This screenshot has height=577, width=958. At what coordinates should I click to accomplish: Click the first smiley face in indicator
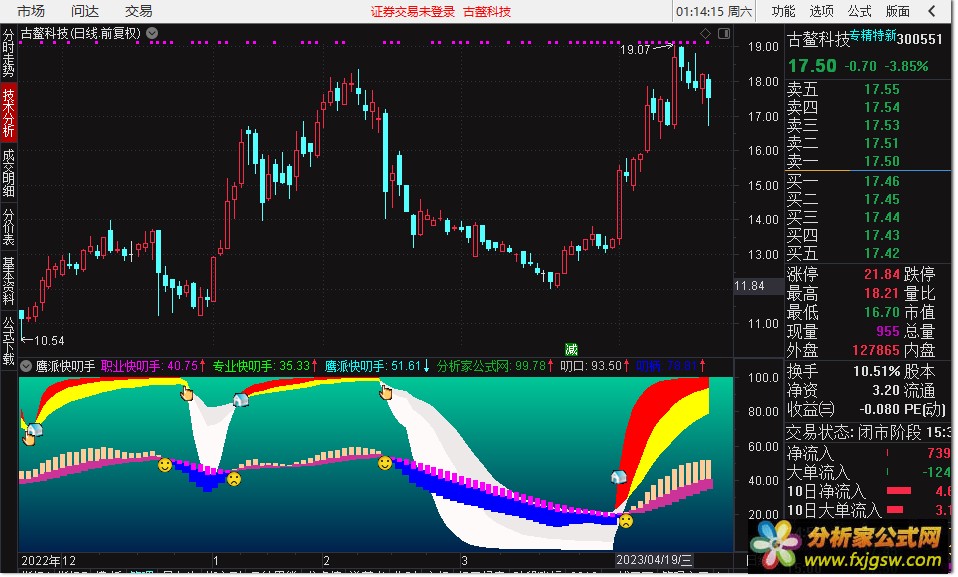pyautogui.click(x=165, y=465)
